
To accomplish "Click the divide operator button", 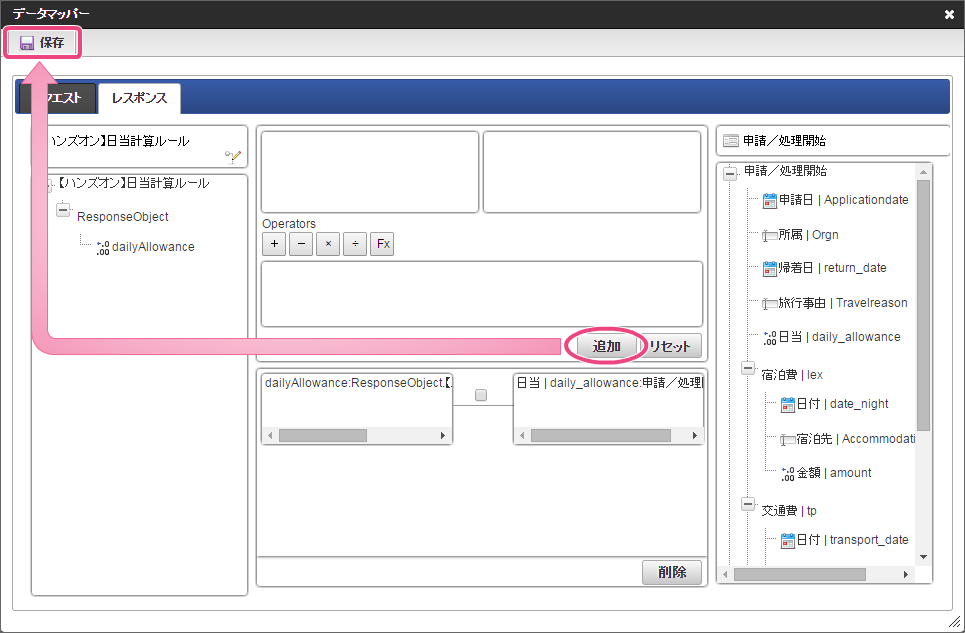I will point(355,244).
